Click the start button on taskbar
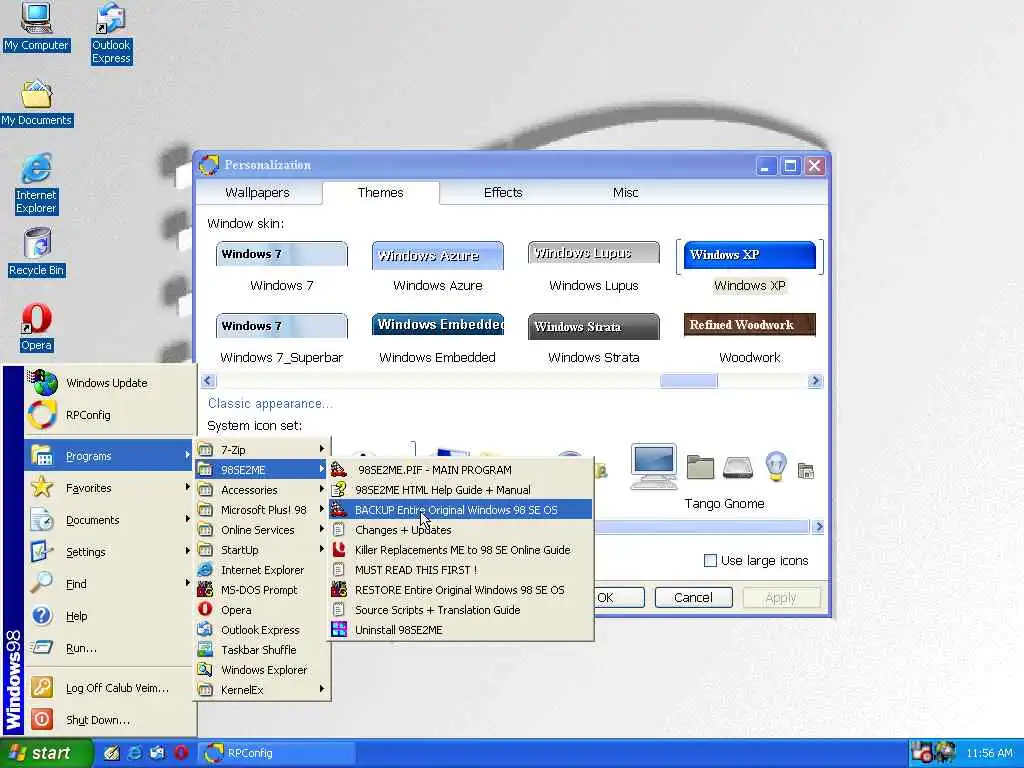 pyautogui.click(x=46, y=753)
